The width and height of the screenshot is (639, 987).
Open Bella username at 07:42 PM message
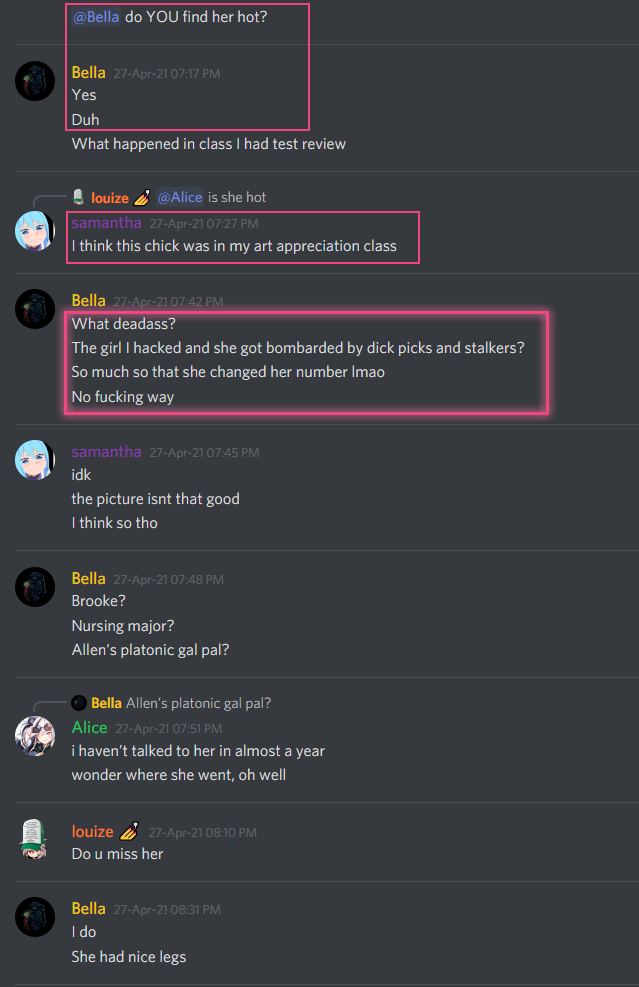pyautogui.click(x=89, y=301)
